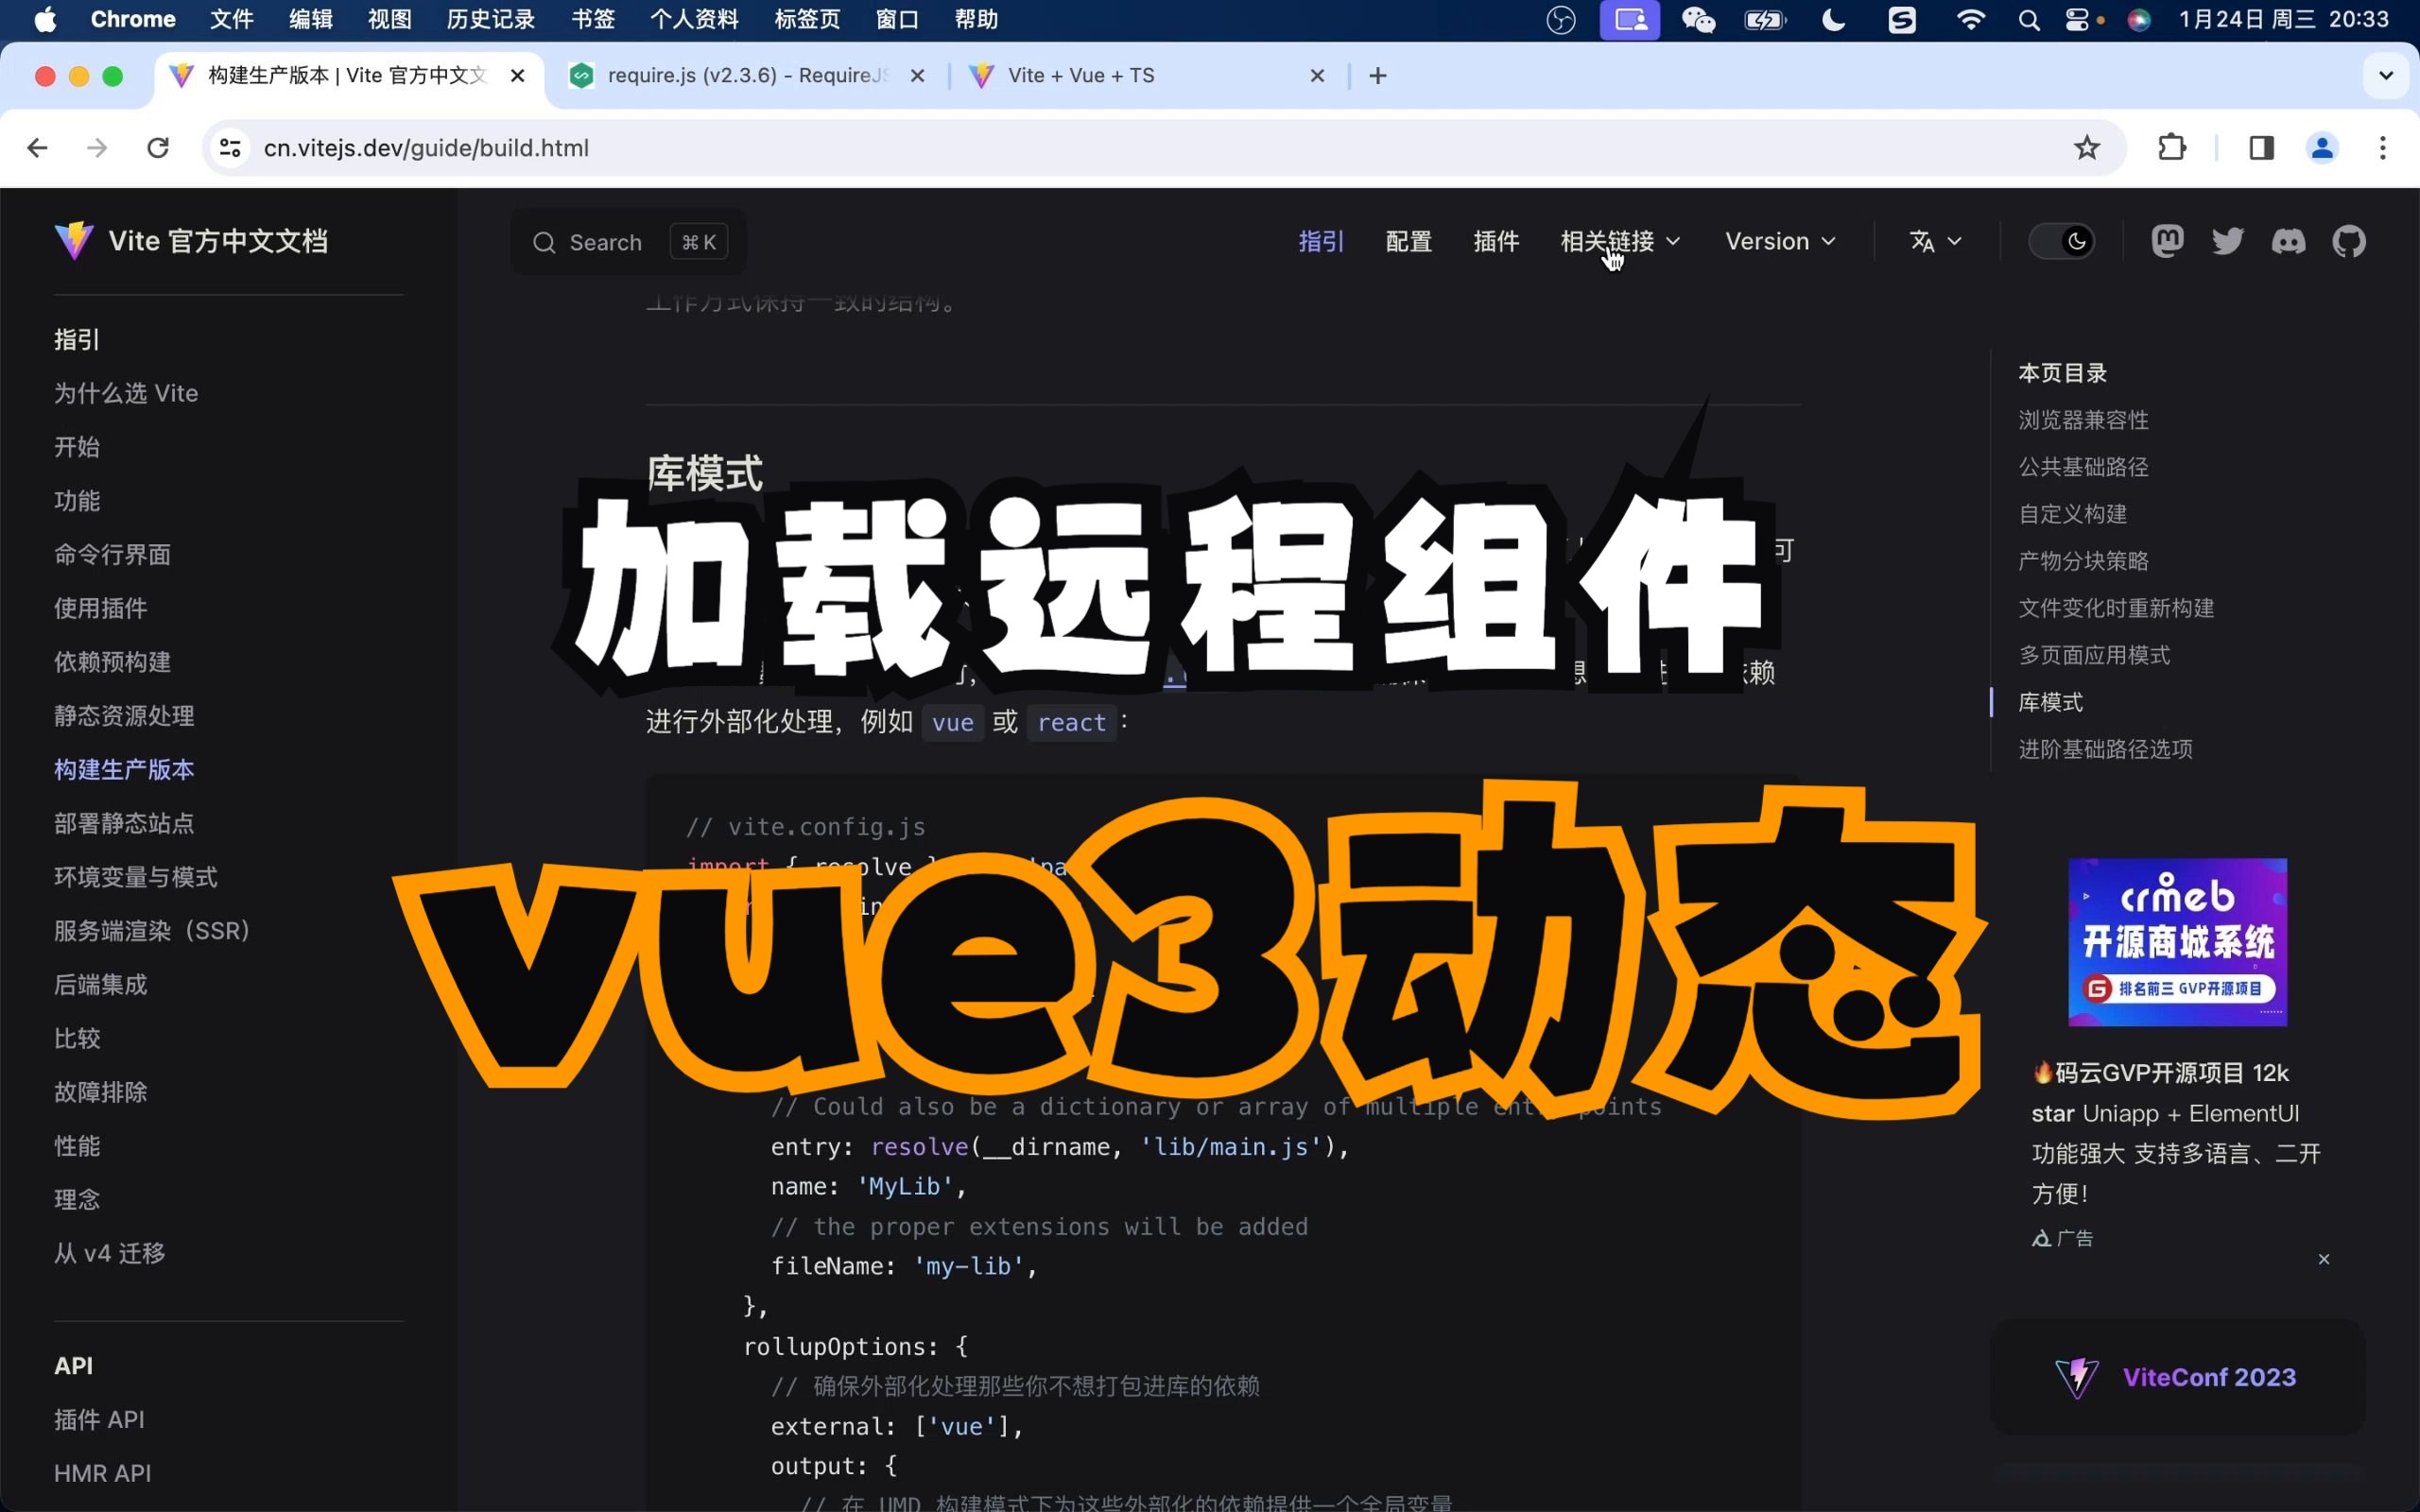Click the Discord social icon
The height and width of the screenshot is (1512, 2420).
tap(2288, 240)
